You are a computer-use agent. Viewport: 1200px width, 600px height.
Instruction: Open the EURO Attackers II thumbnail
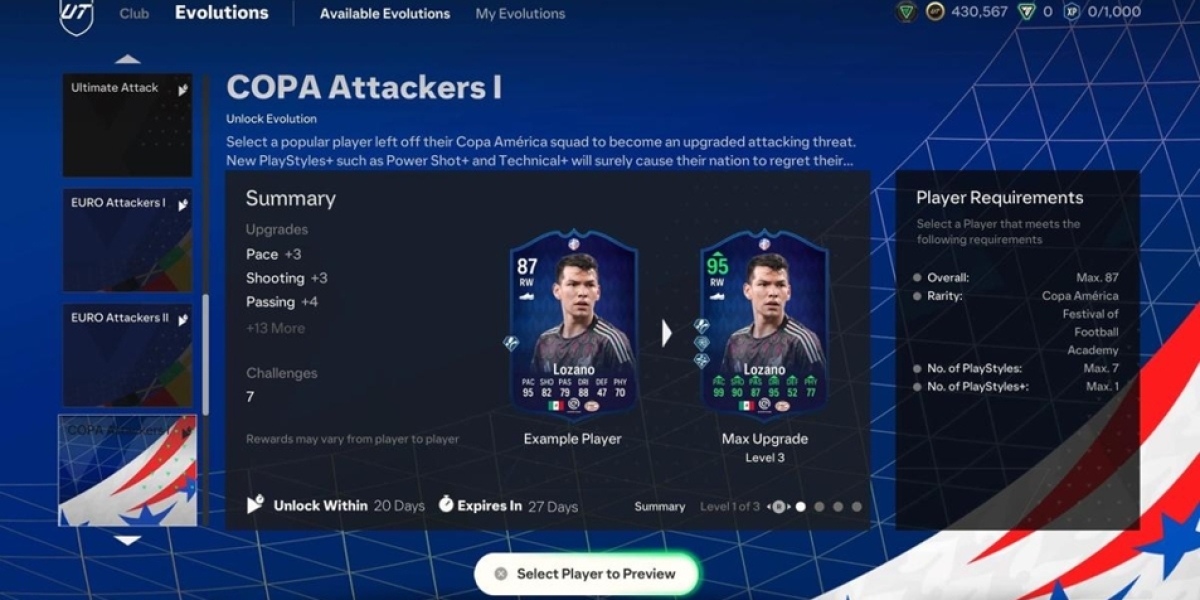click(x=128, y=356)
